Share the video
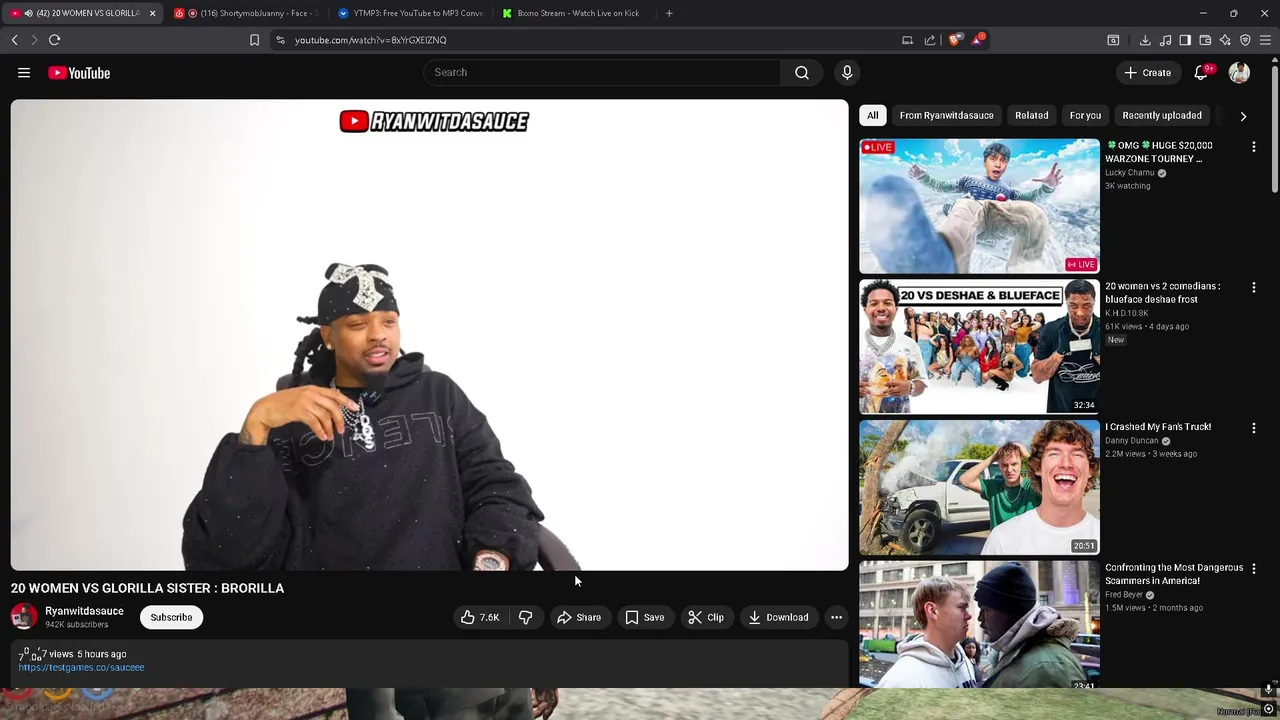The height and width of the screenshot is (720, 1280). pos(579,617)
